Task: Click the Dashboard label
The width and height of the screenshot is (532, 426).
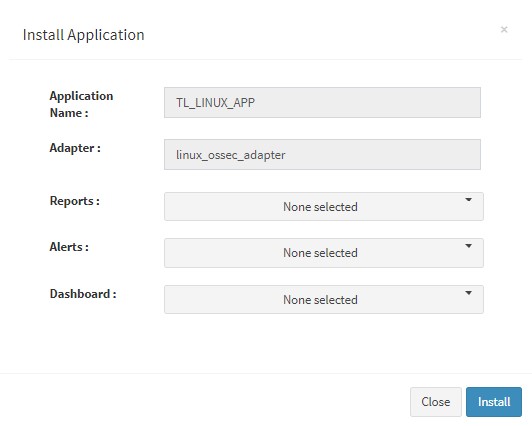Action: [83, 294]
